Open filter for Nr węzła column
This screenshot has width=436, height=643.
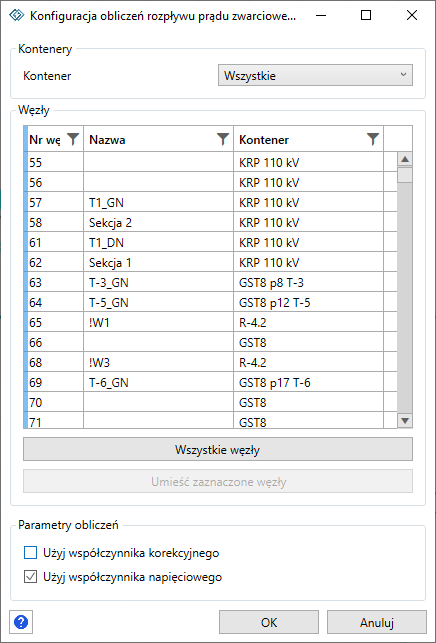click(x=73, y=139)
